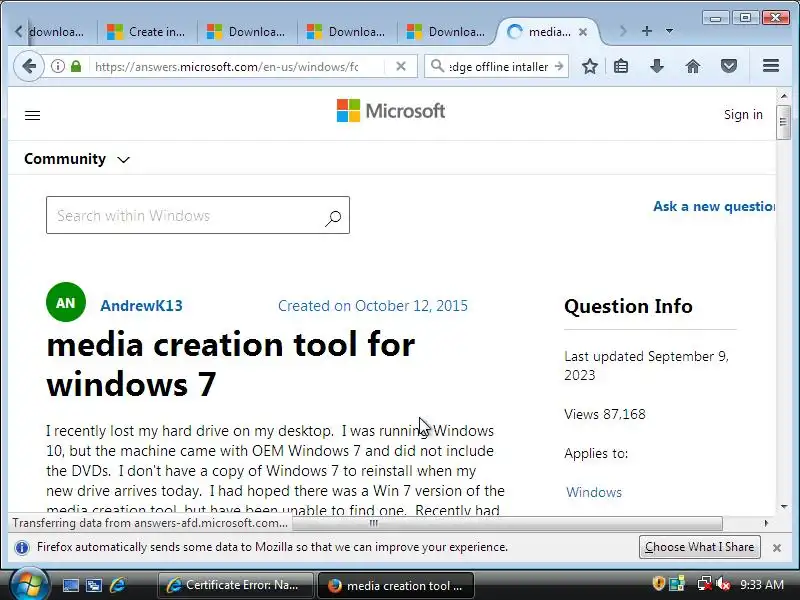This screenshot has height=600, width=800.
Task: Click the vertical scrollbar thumb
Action: click(x=783, y=122)
